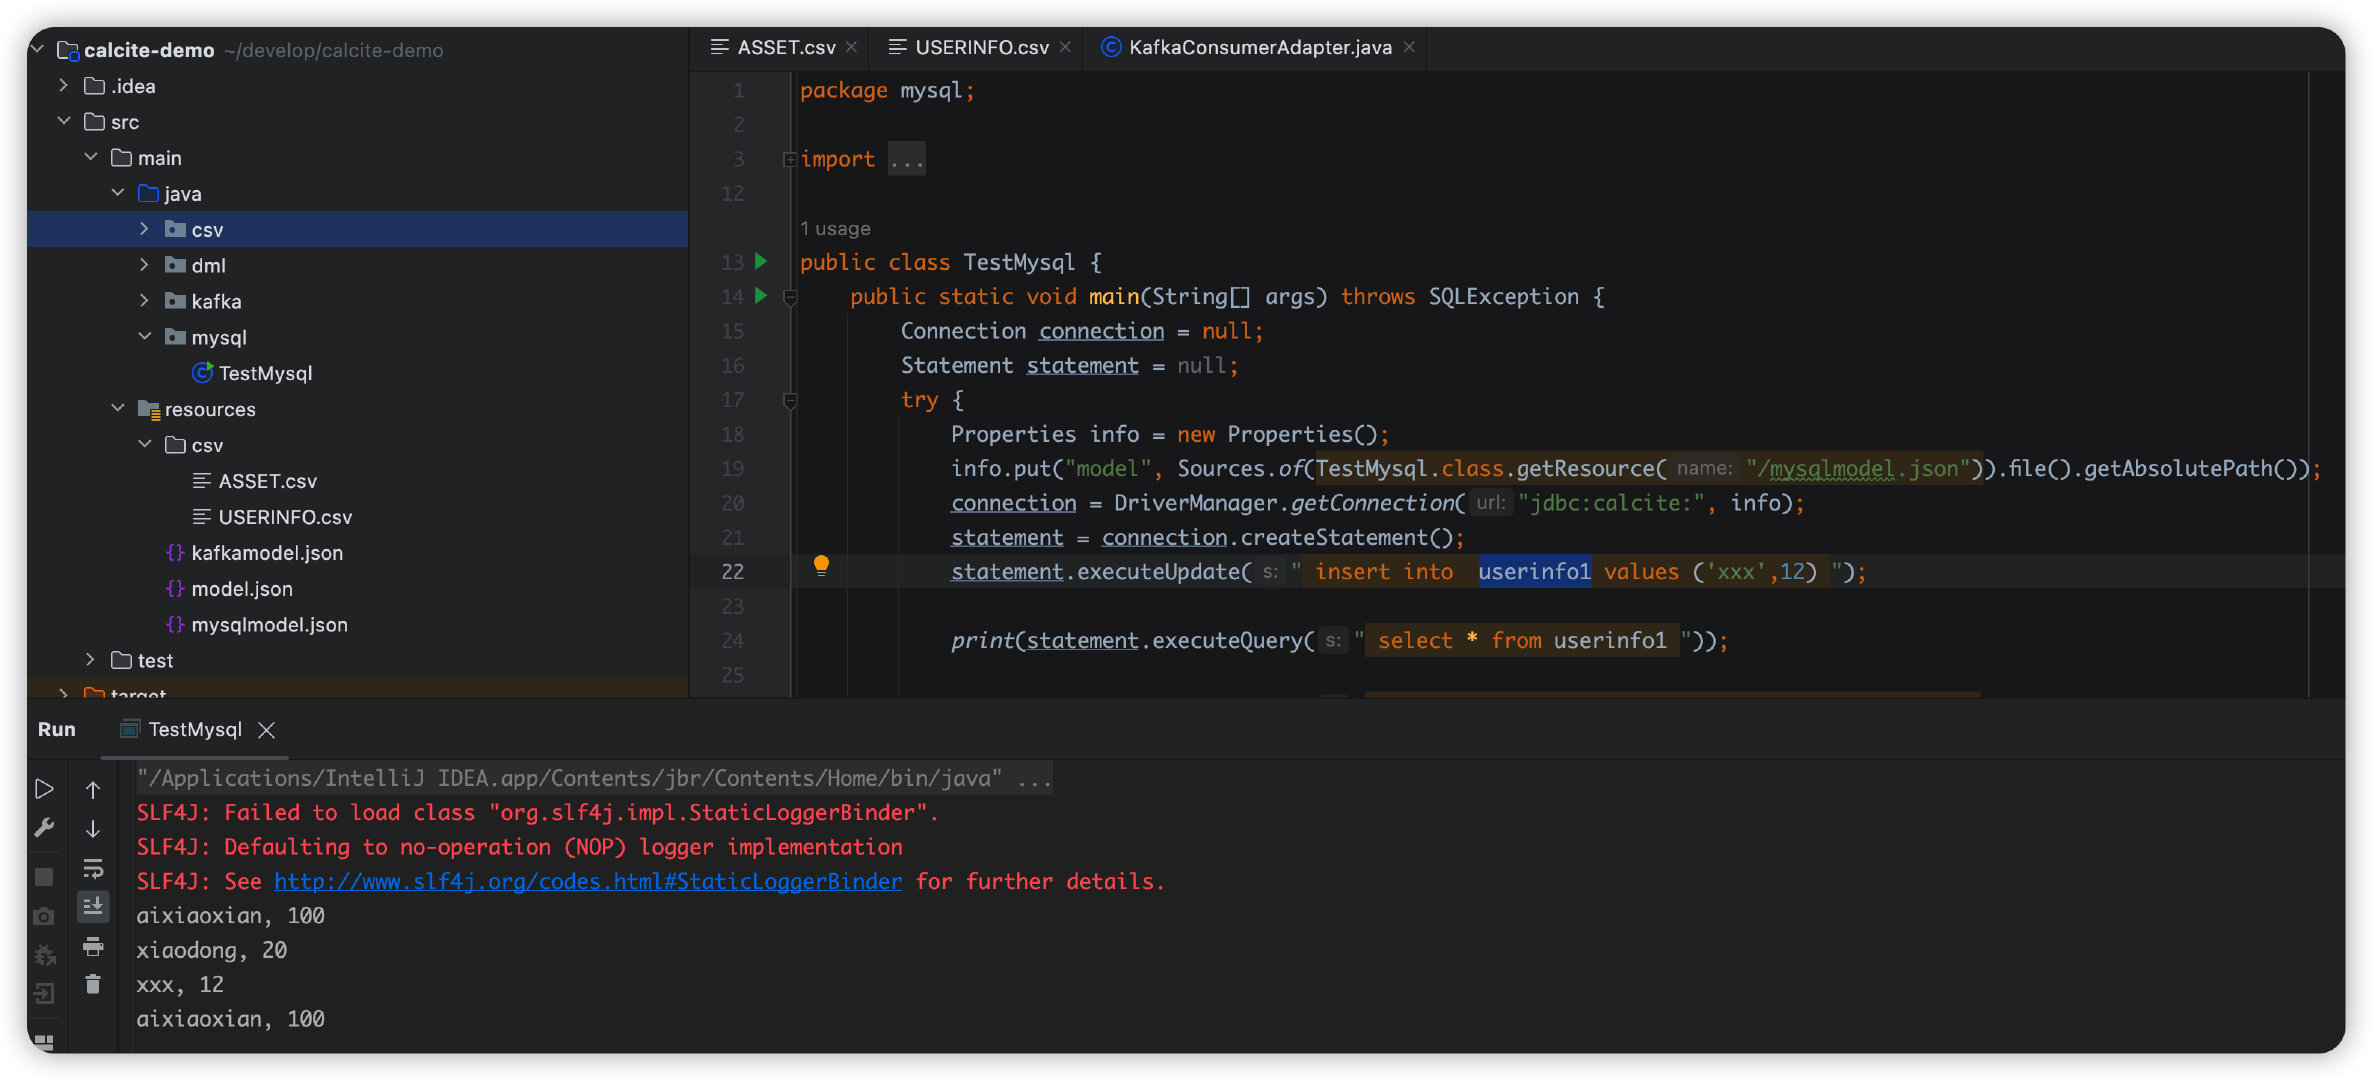Click the scroll up stack arrow

(x=93, y=790)
